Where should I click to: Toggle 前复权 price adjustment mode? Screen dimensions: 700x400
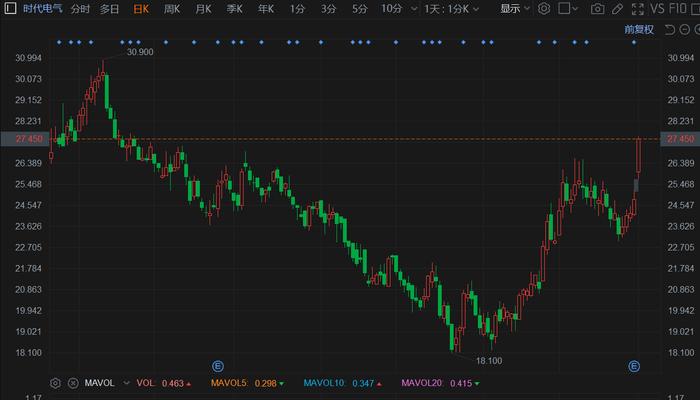point(639,29)
